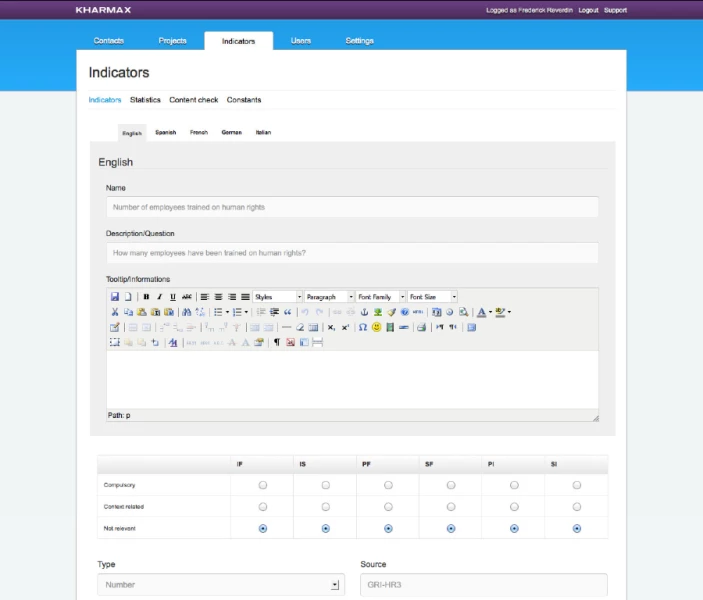Viewport: 703px width, 600px height.
Task: Expand the Type dropdown showing Number
Action: click(x=221, y=585)
